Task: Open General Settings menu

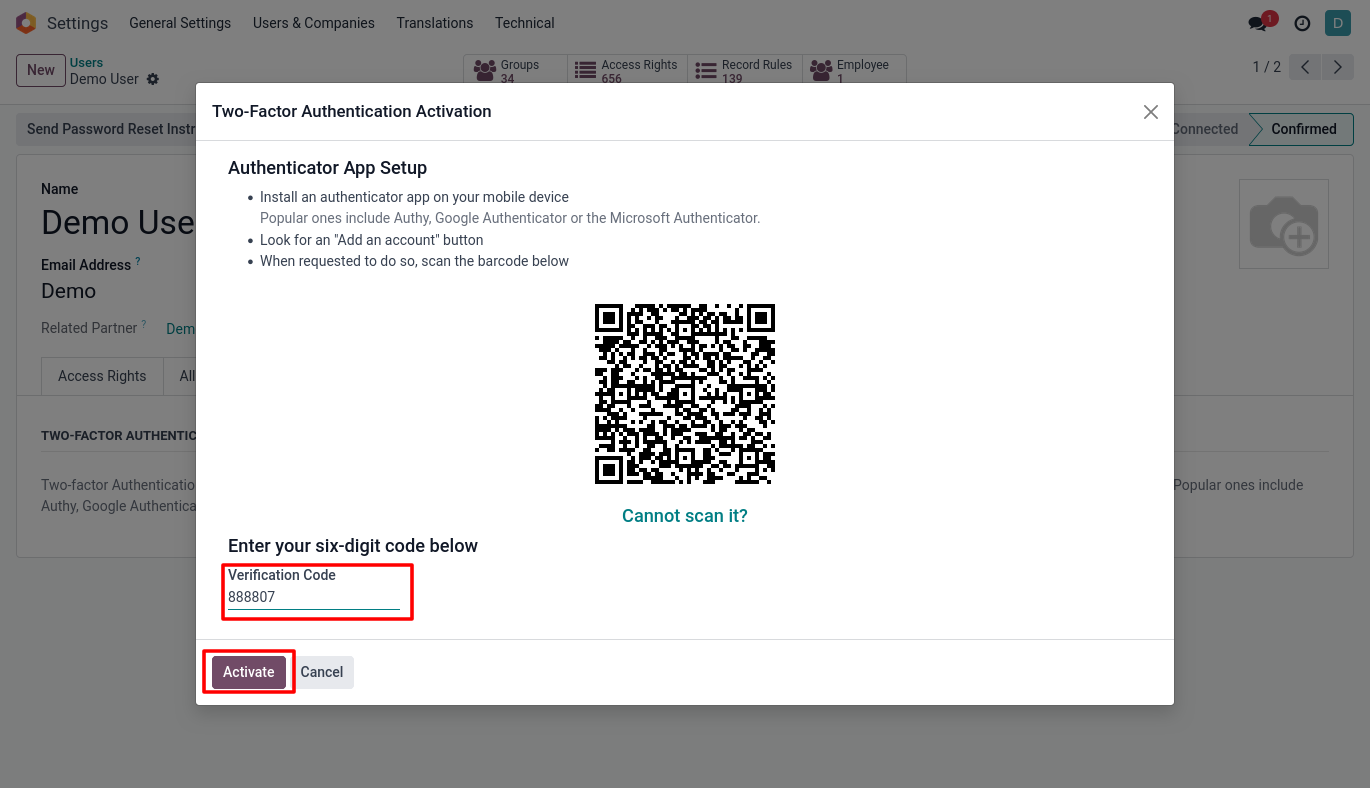Action: coord(180,23)
